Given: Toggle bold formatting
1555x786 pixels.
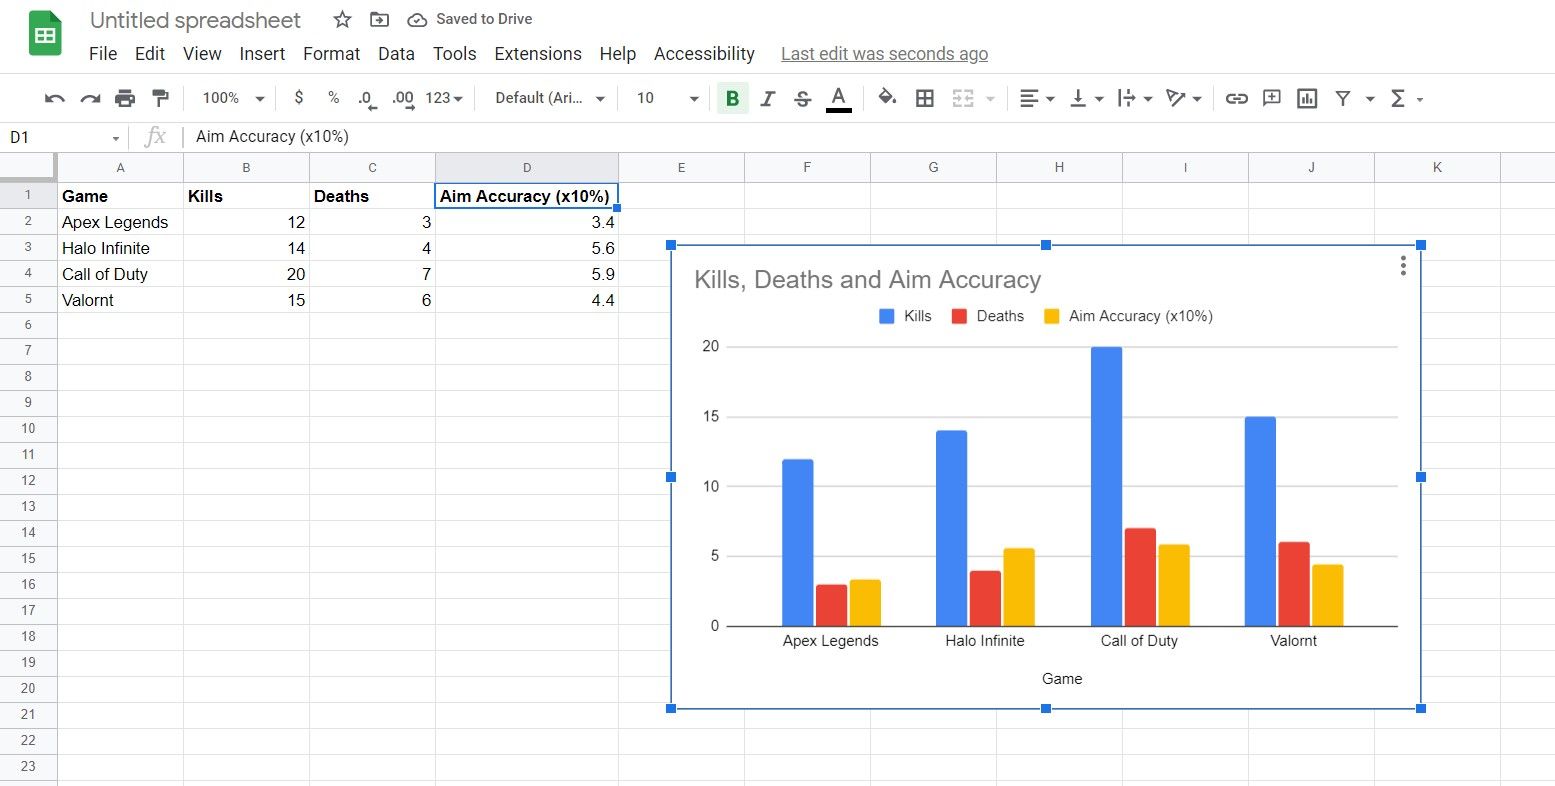Looking at the screenshot, I should [732, 98].
